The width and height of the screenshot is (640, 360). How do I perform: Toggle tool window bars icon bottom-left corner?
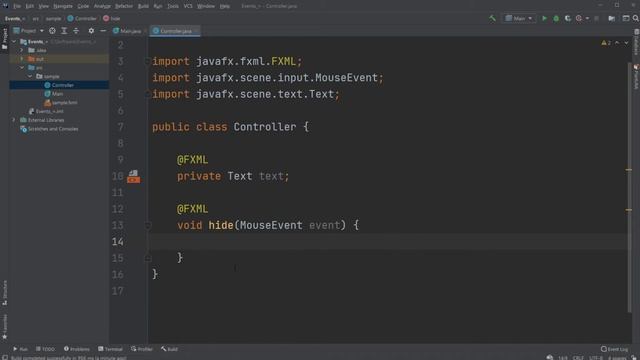point(5,357)
